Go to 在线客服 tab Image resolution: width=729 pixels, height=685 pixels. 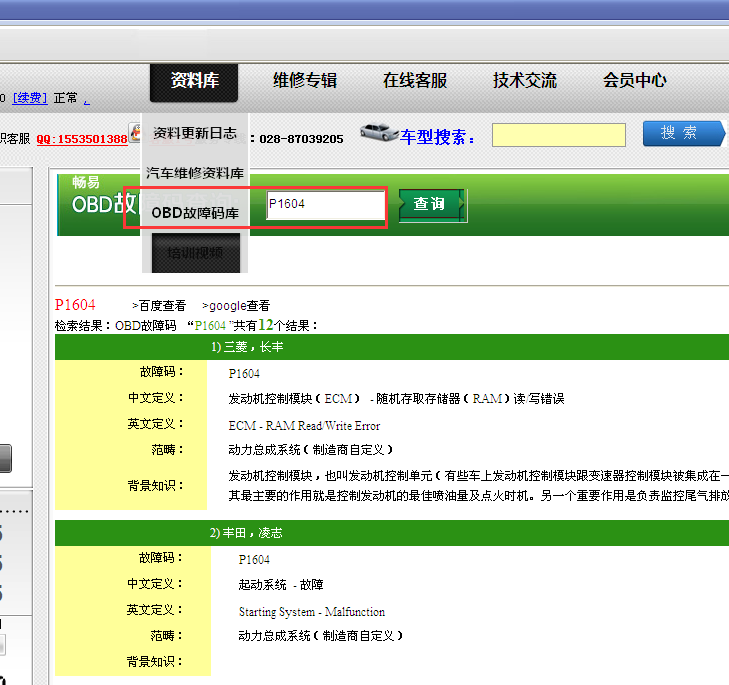tap(415, 80)
